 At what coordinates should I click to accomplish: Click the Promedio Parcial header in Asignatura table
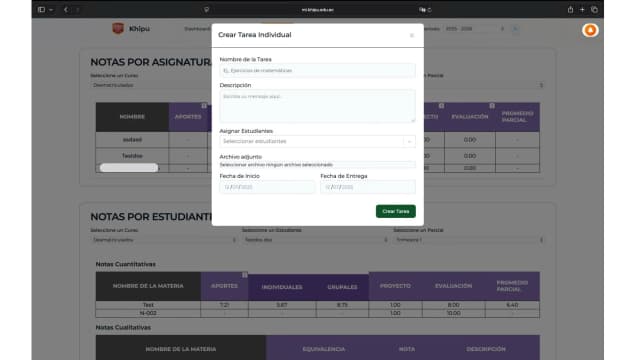pos(517,117)
